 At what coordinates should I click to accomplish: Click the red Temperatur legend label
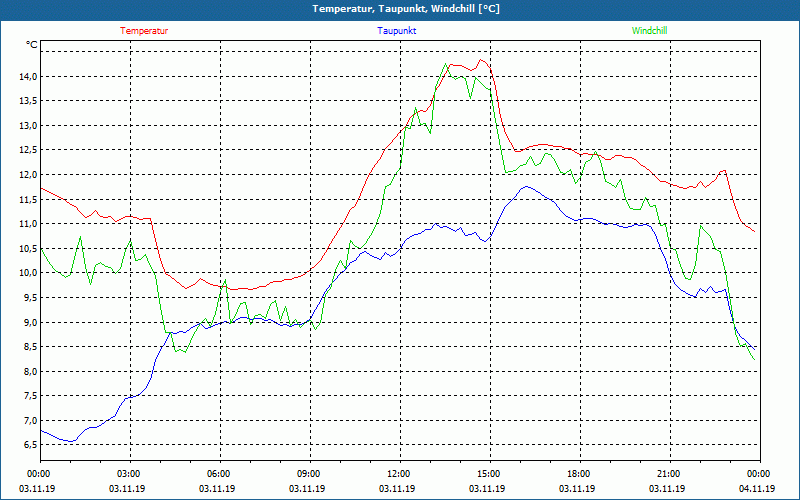pyautogui.click(x=144, y=31)
